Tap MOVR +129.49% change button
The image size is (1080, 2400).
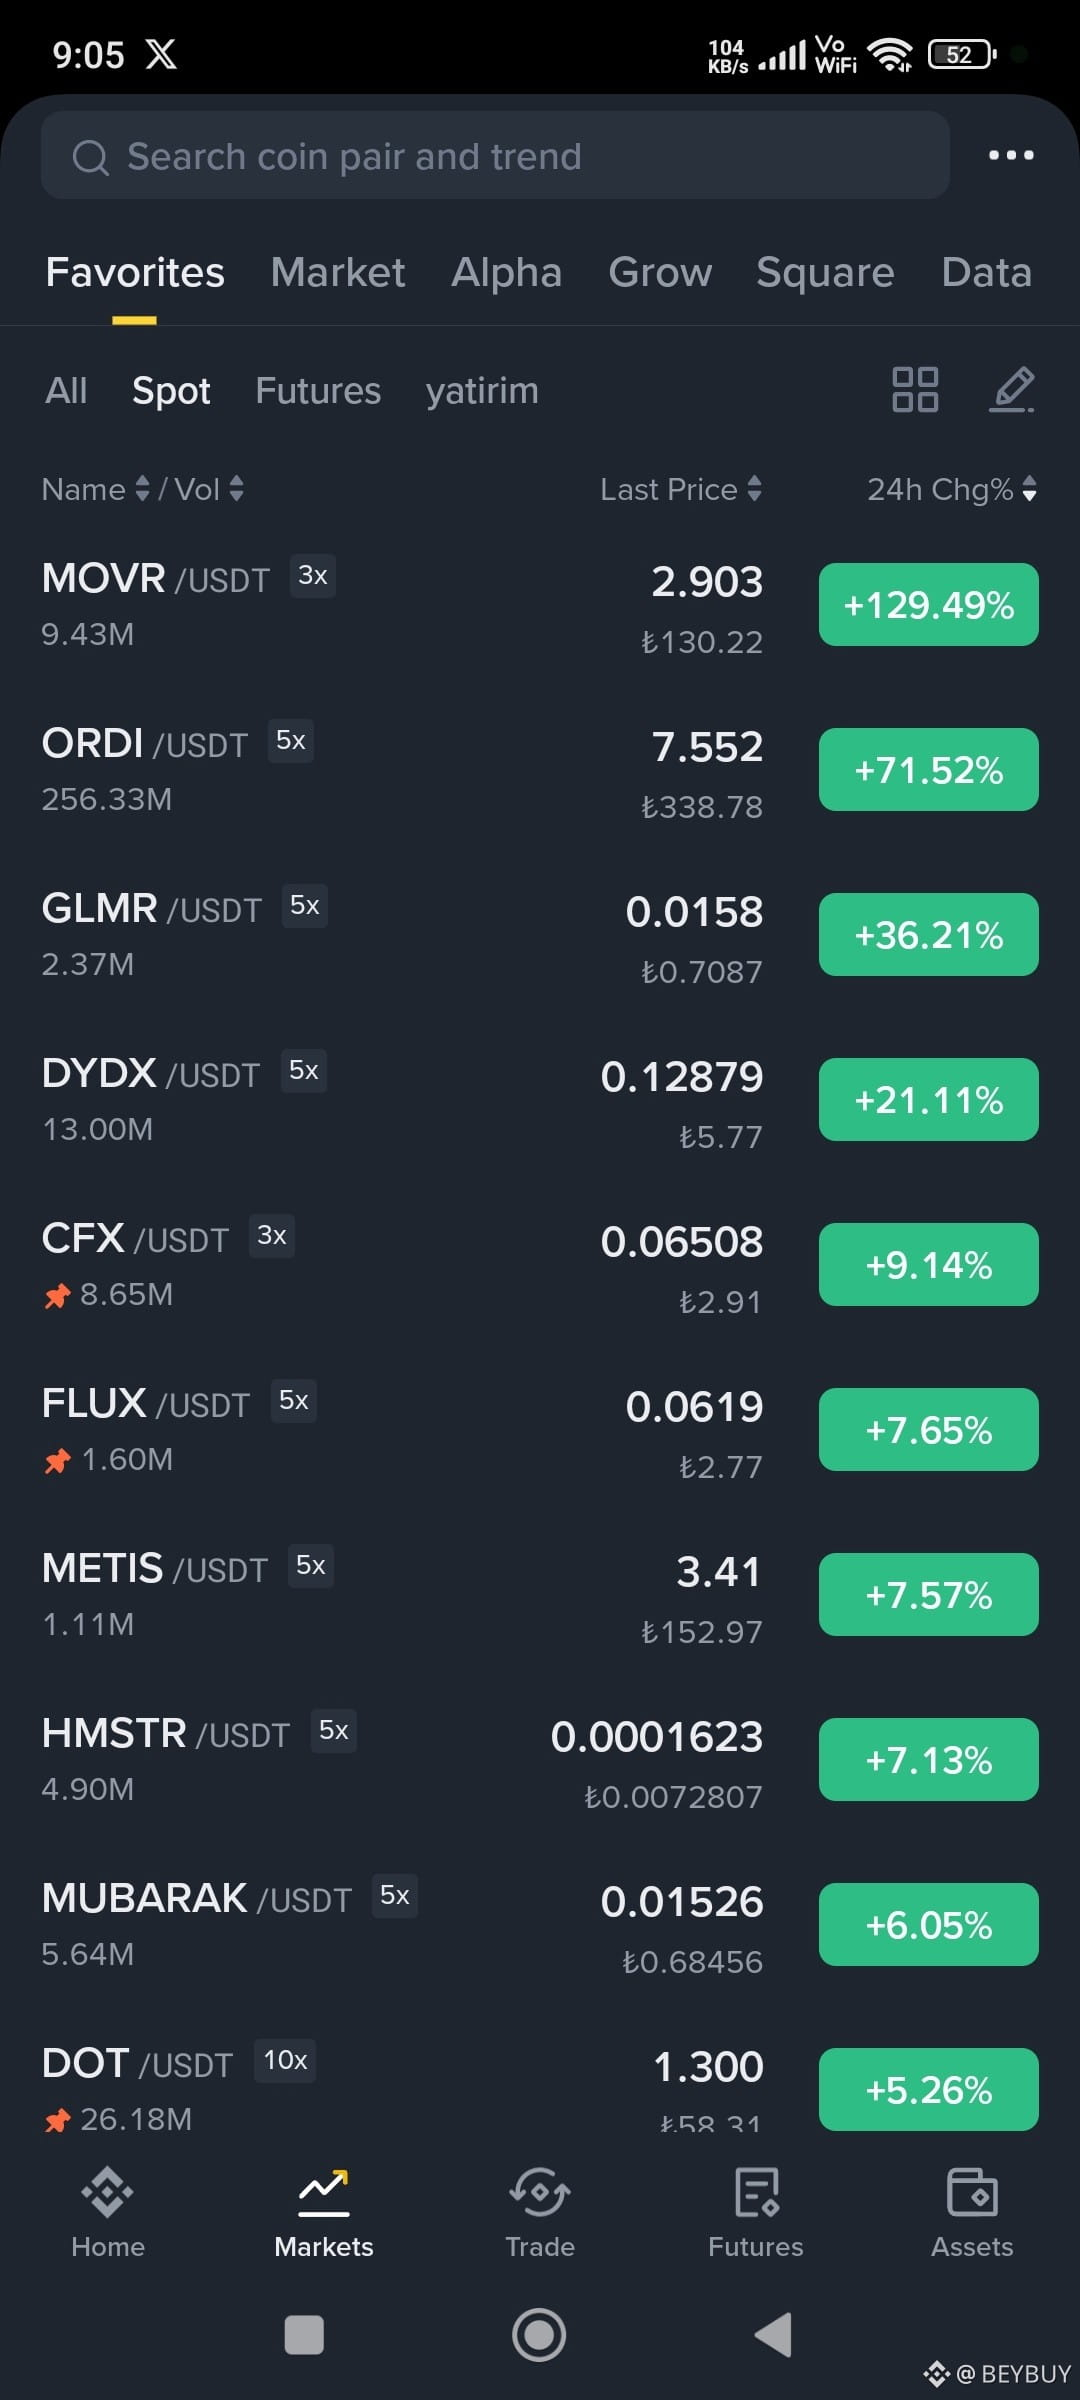click(x=929, y=605)
